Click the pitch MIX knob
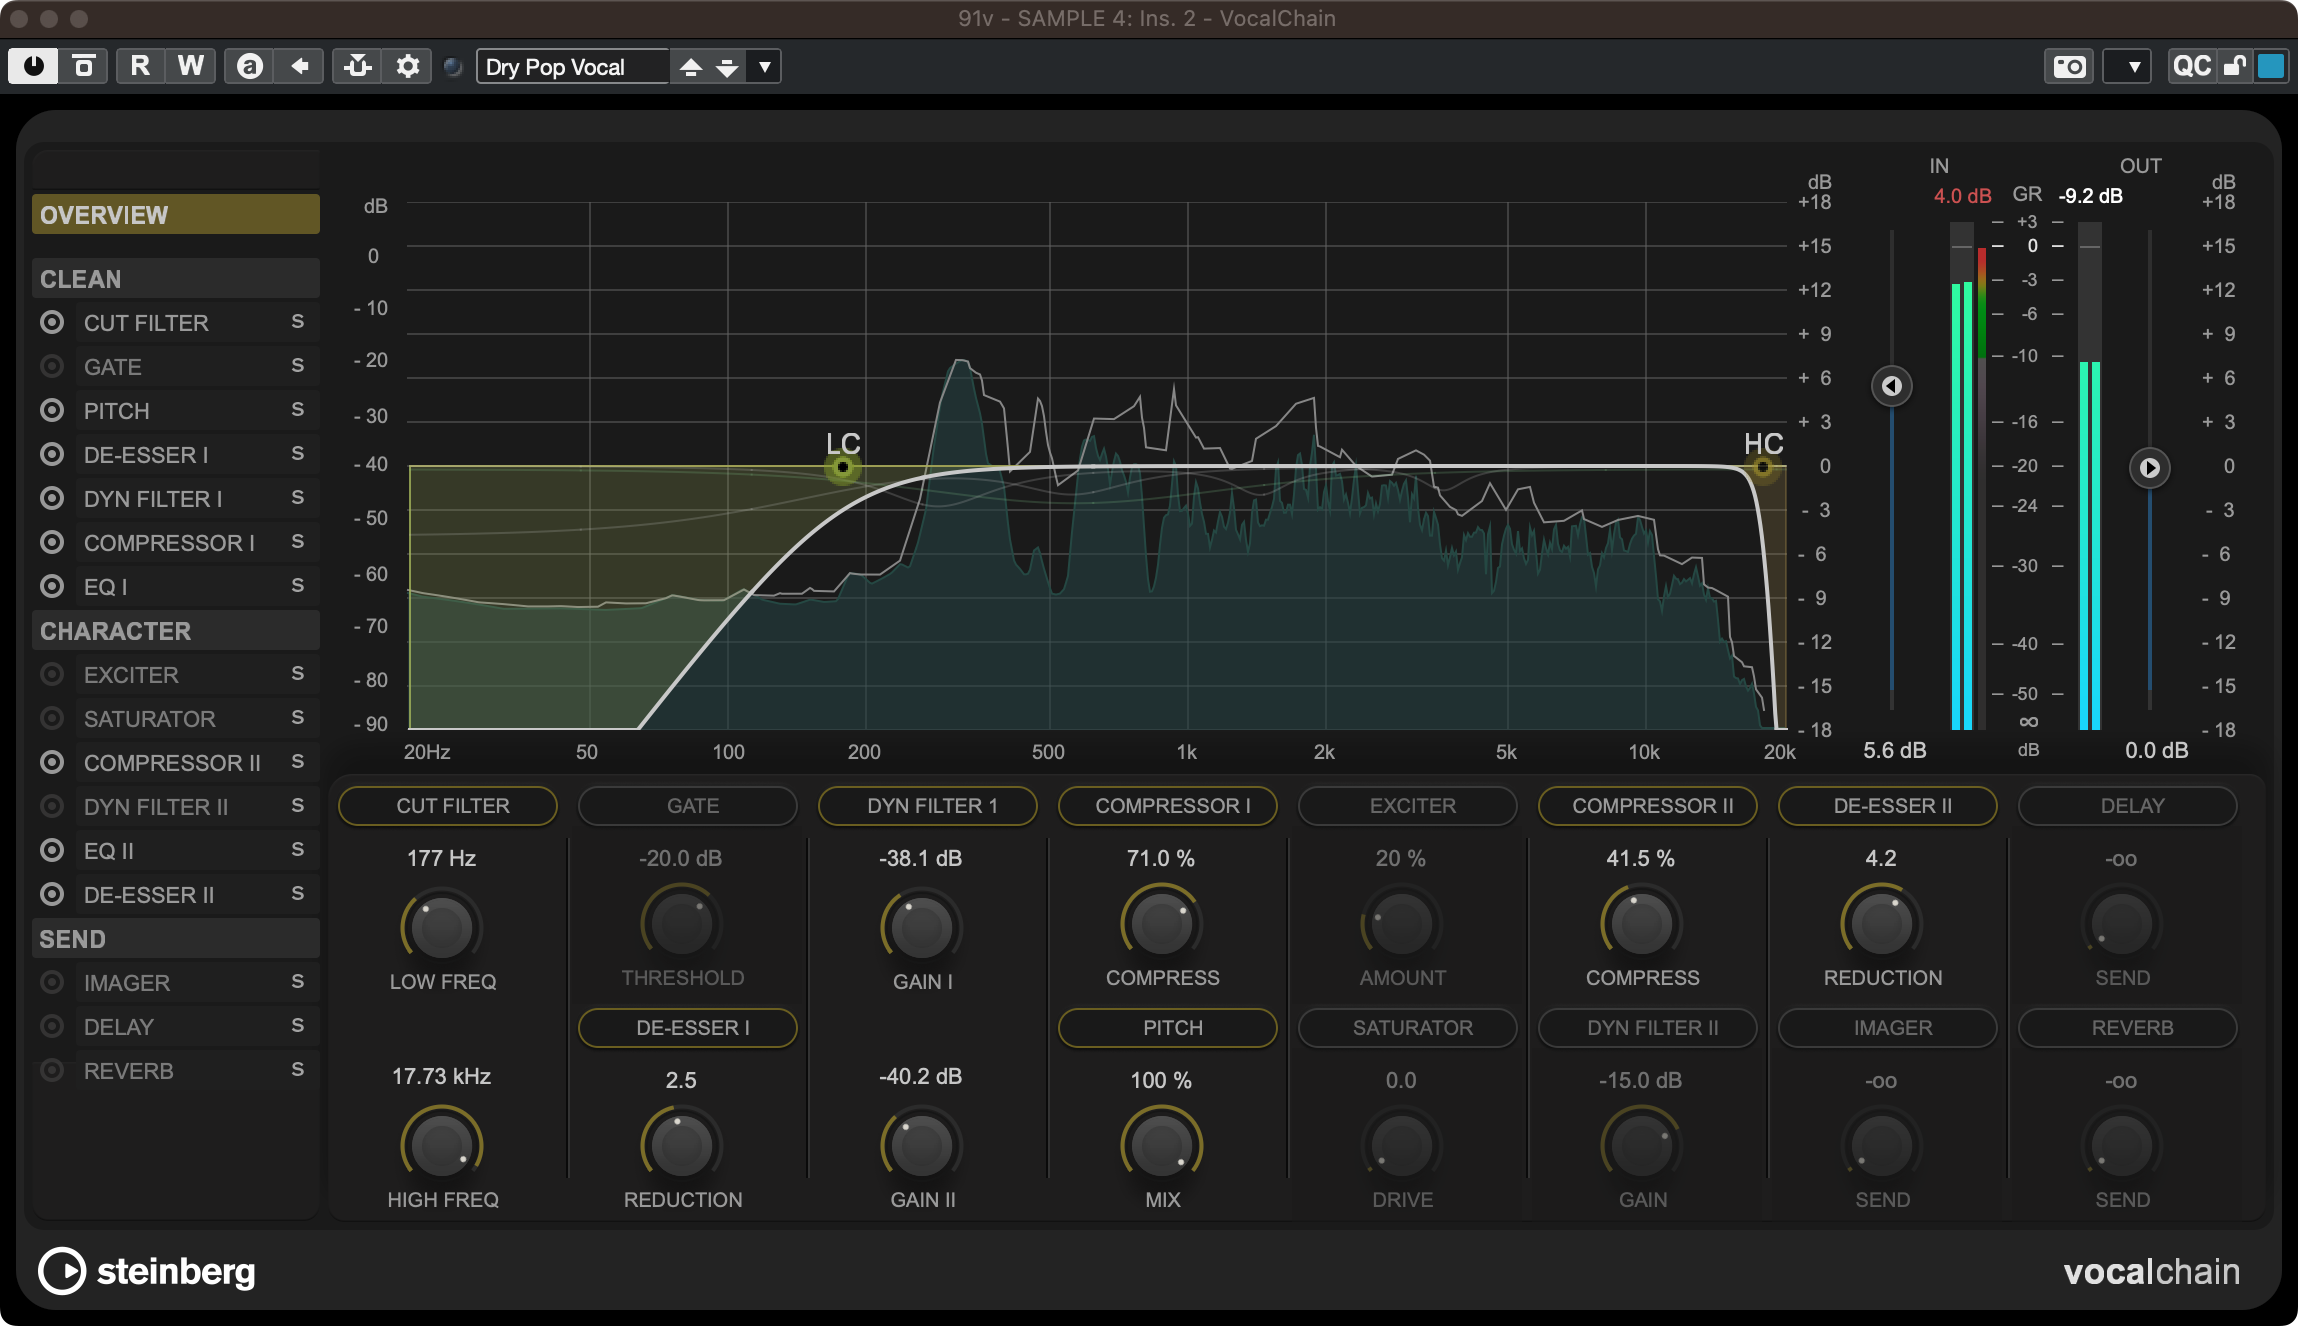 pos(1162,1146)
